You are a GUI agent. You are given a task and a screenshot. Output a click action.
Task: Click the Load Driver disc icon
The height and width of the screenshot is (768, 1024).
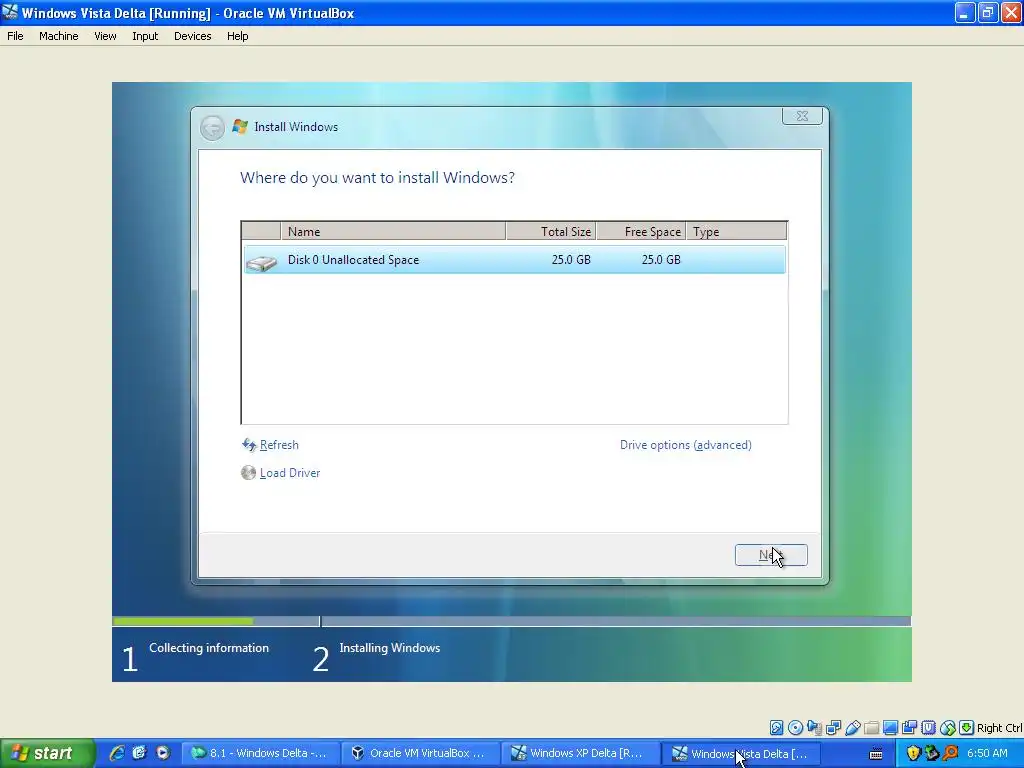click(248, 473)
